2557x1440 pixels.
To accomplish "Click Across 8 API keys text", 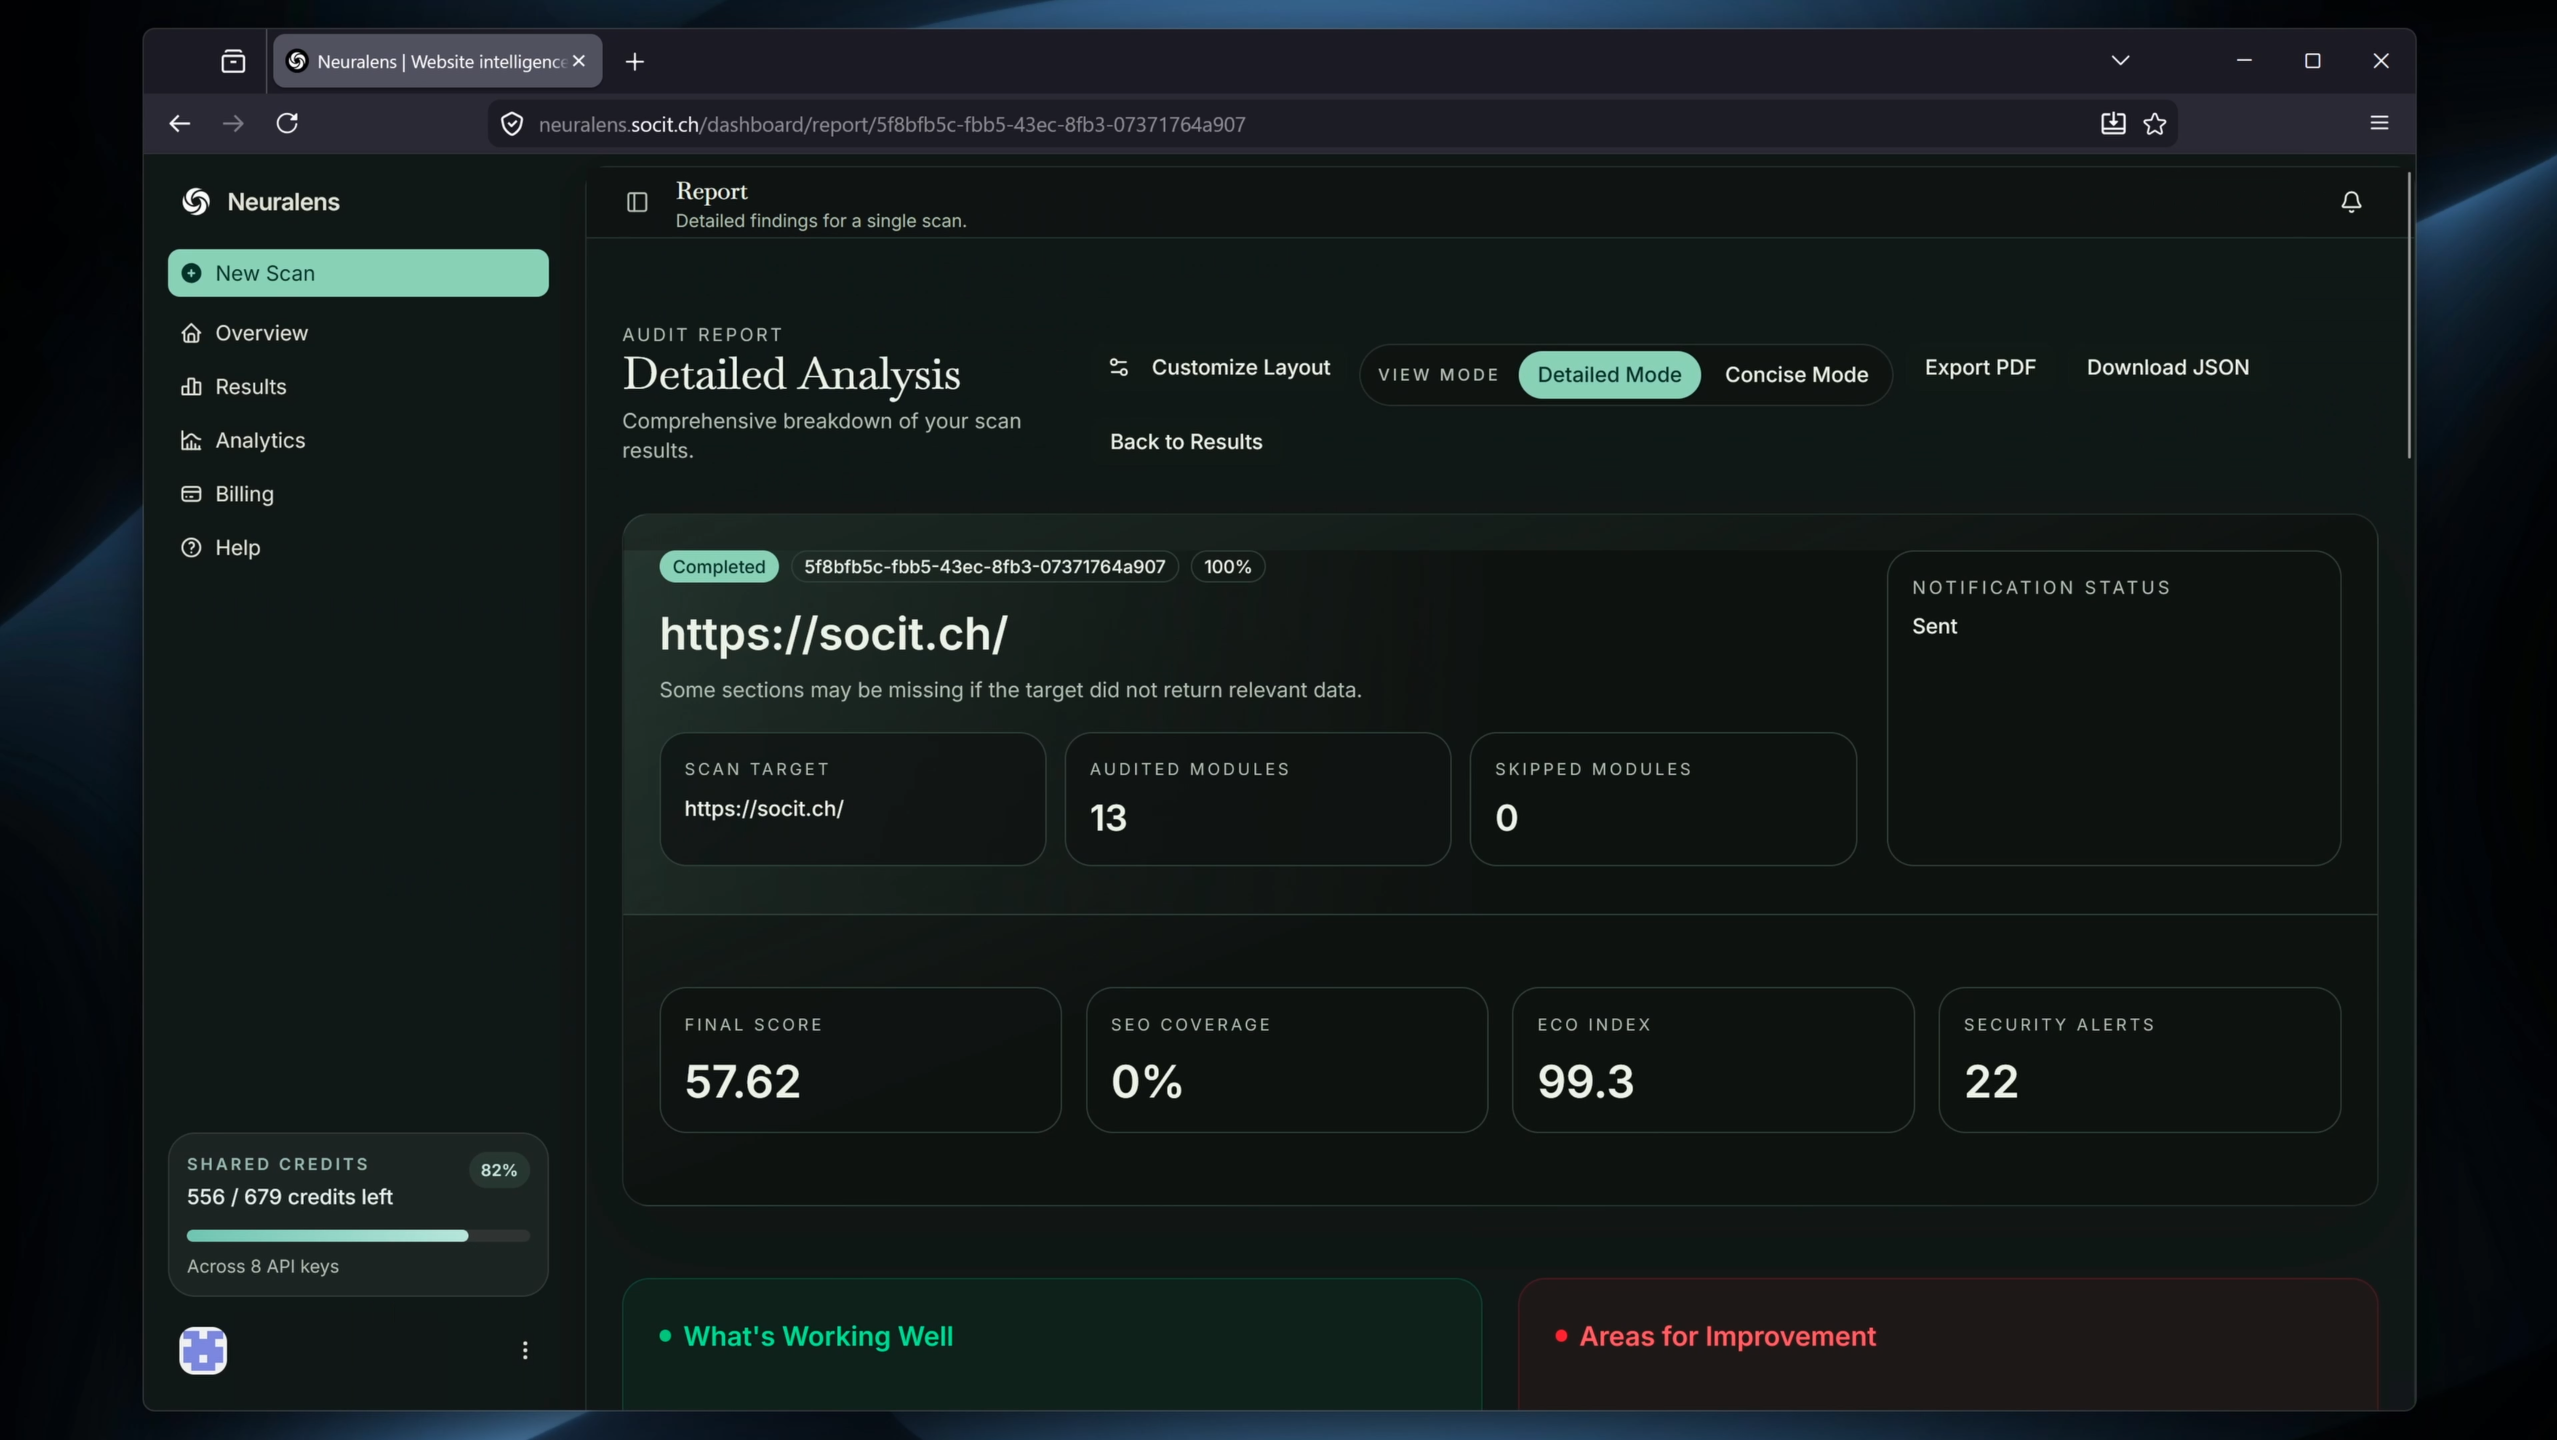I will point(263,1266).
